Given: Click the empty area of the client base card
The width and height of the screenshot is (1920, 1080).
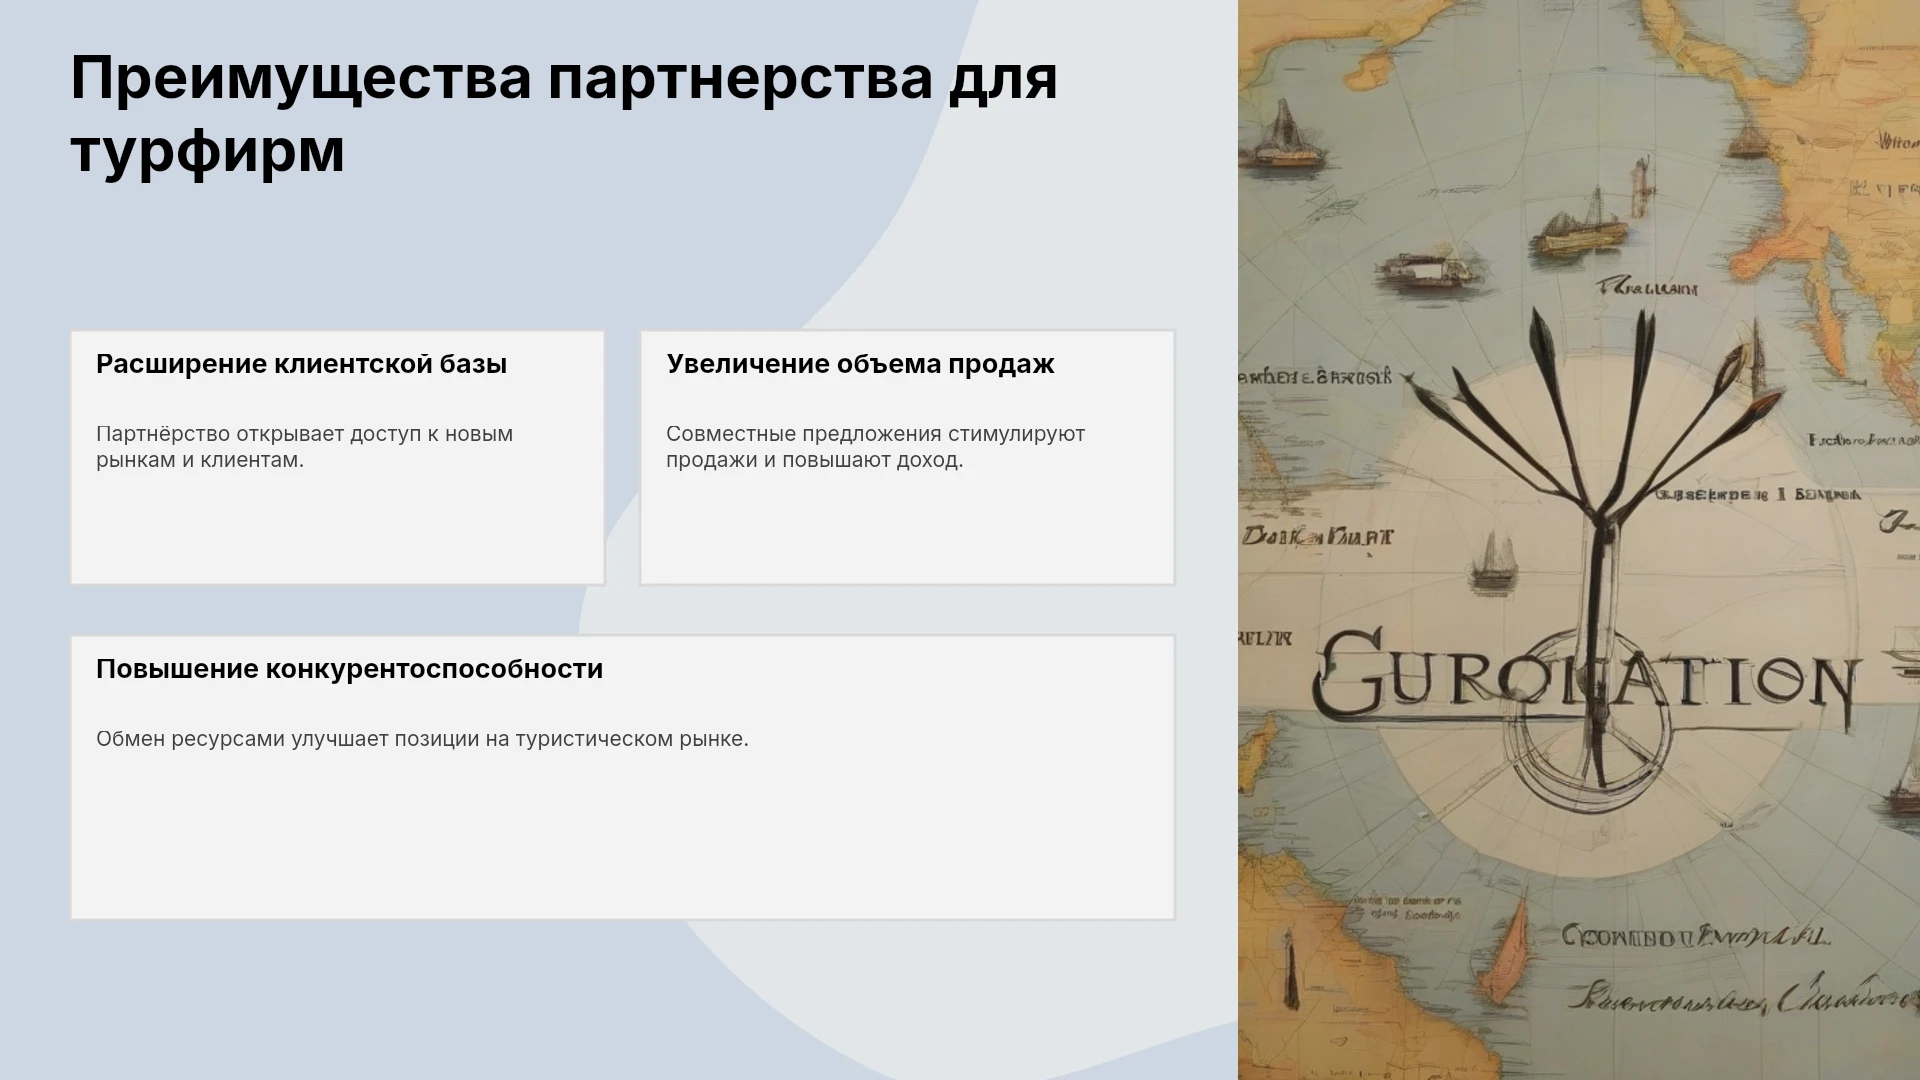Looking at the screenshot, I should [x=337, y=530].
